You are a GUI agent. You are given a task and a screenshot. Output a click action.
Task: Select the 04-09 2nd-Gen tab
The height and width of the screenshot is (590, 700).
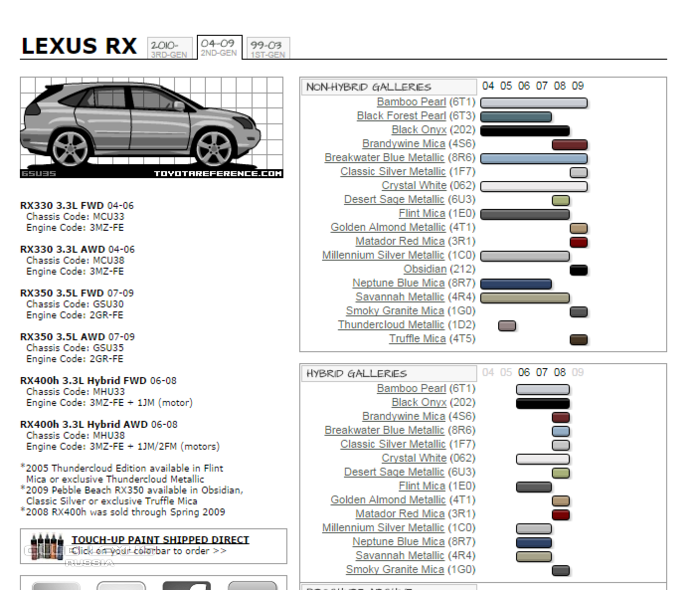(219, 47)
